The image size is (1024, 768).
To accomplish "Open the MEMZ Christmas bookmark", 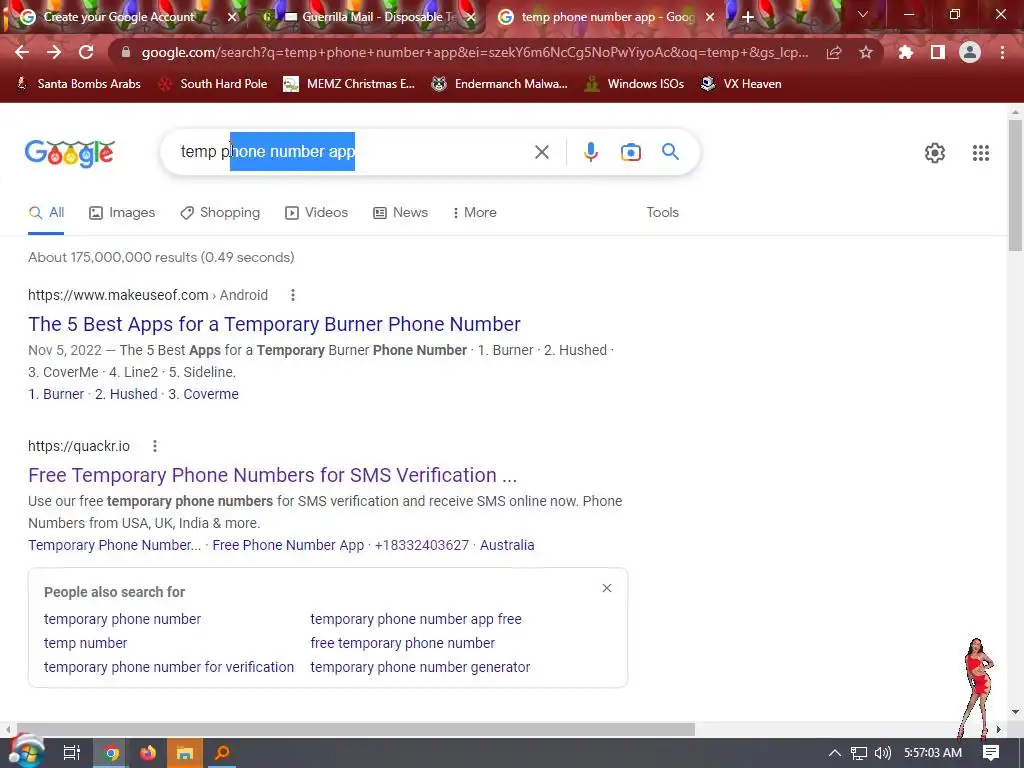I will (349, 84).
